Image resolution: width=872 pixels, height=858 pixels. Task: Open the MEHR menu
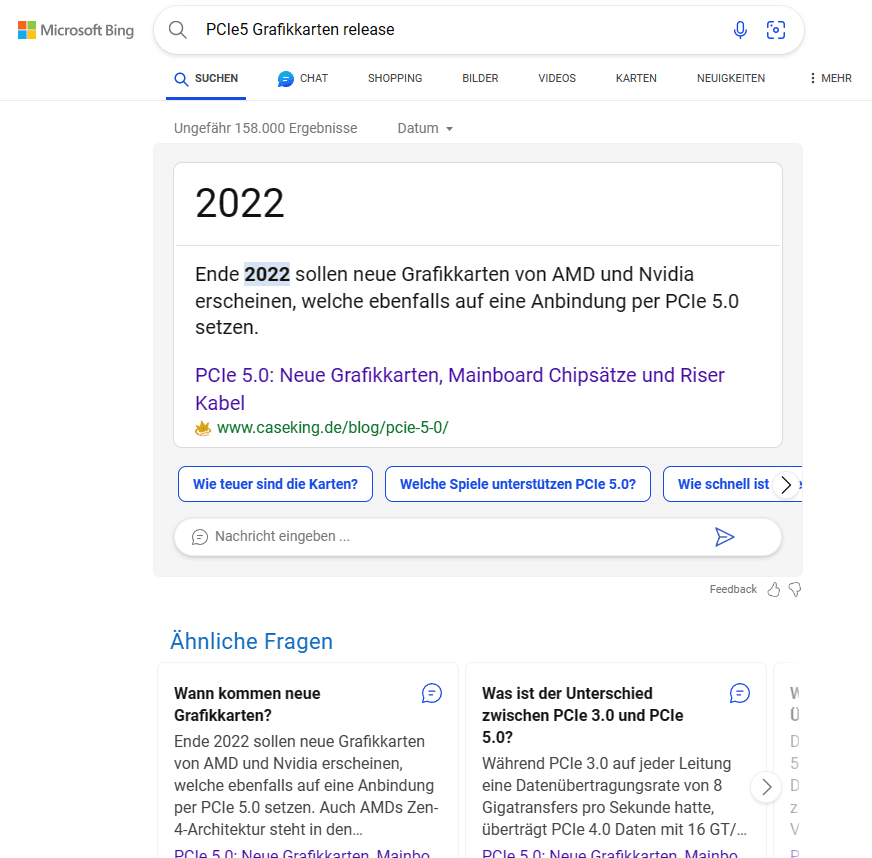click(x=831, y=78)
